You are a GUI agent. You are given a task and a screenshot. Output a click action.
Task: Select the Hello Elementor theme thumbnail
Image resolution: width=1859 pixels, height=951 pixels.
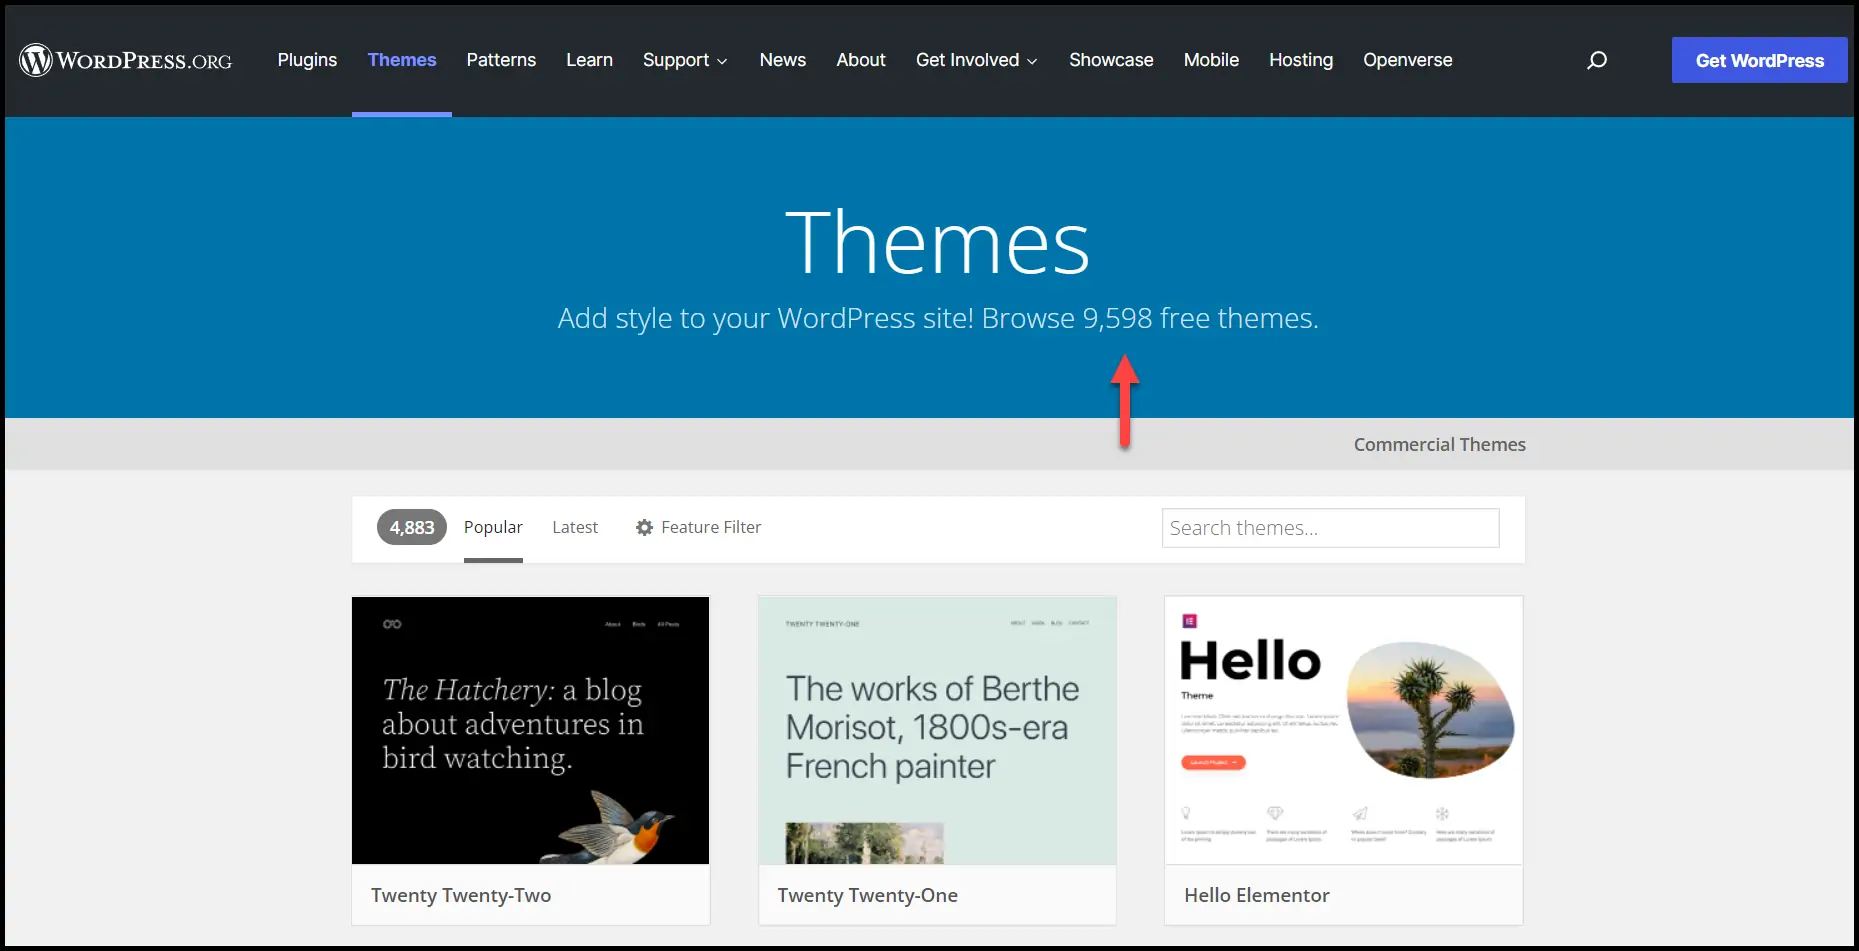[1343, 730]
